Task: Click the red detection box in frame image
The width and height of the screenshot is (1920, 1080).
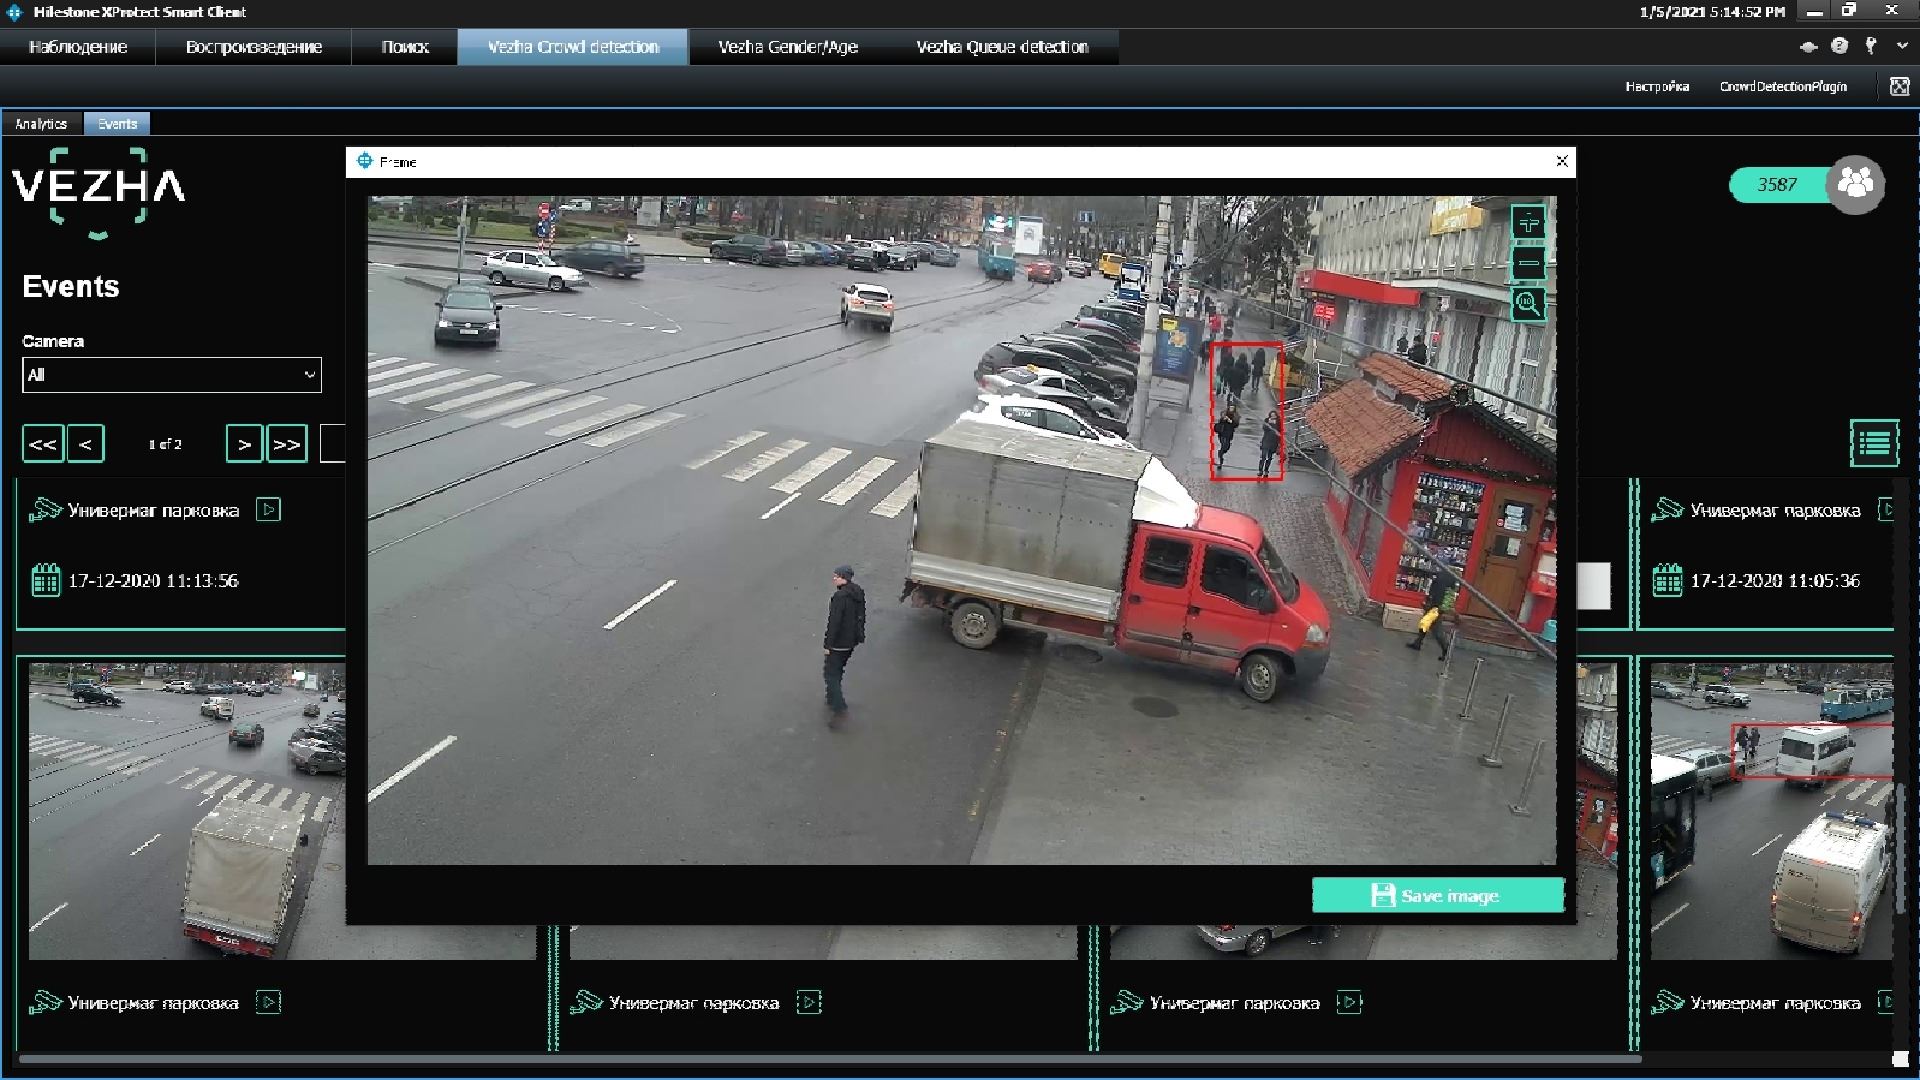Action: click(x=1246, y=411)
